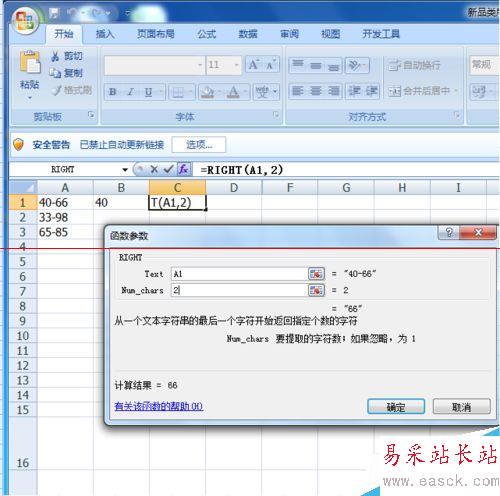Switch to the 页面布局 tab

click(156, 34)
